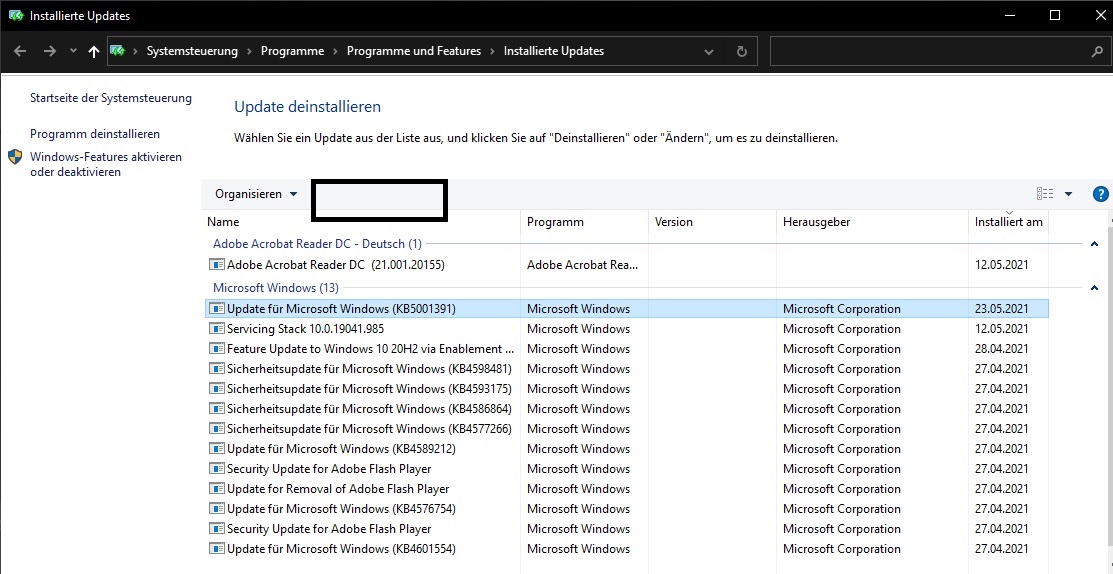Open recent locations dropdown next to forward arrow
This screenshot has width=1113, height=574.
[73, 51]
